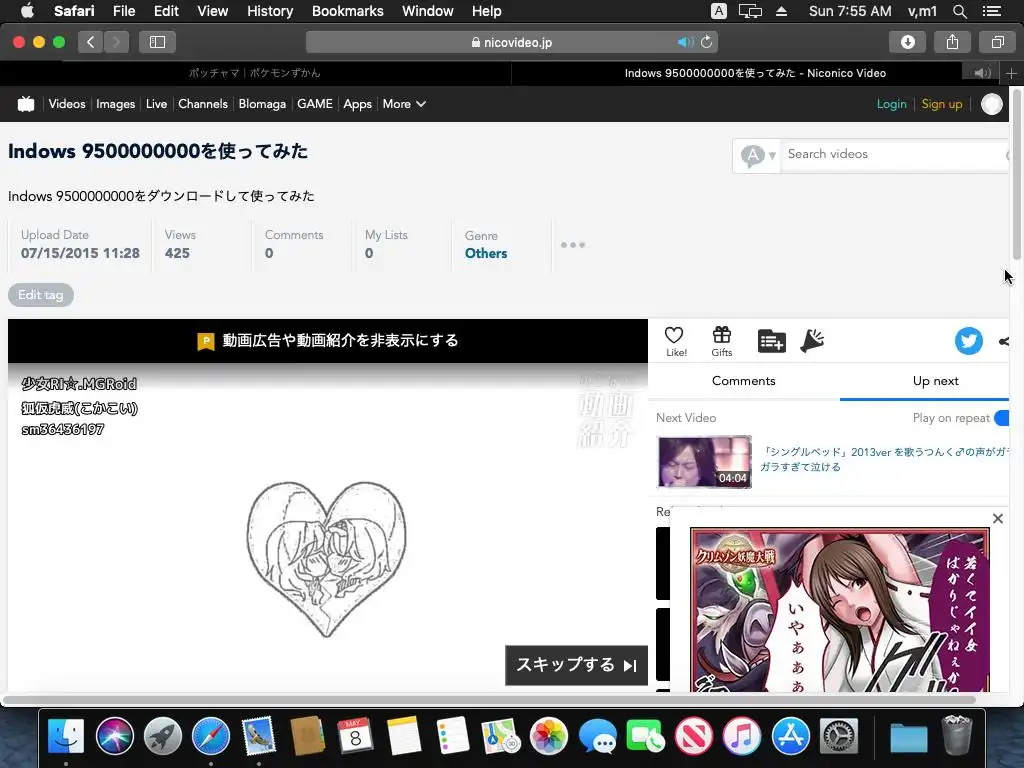
Task: Open the Safari History menu
Action: pos(270,11)
